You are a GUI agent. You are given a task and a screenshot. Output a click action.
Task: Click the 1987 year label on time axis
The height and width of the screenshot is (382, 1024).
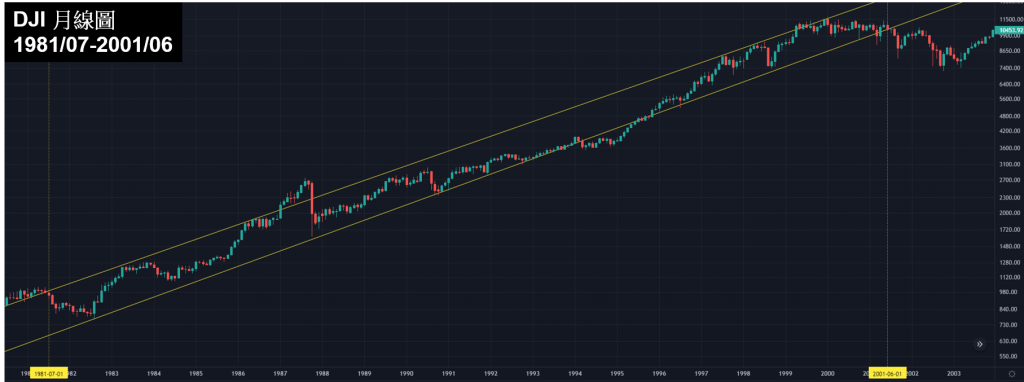coord(280,374)
